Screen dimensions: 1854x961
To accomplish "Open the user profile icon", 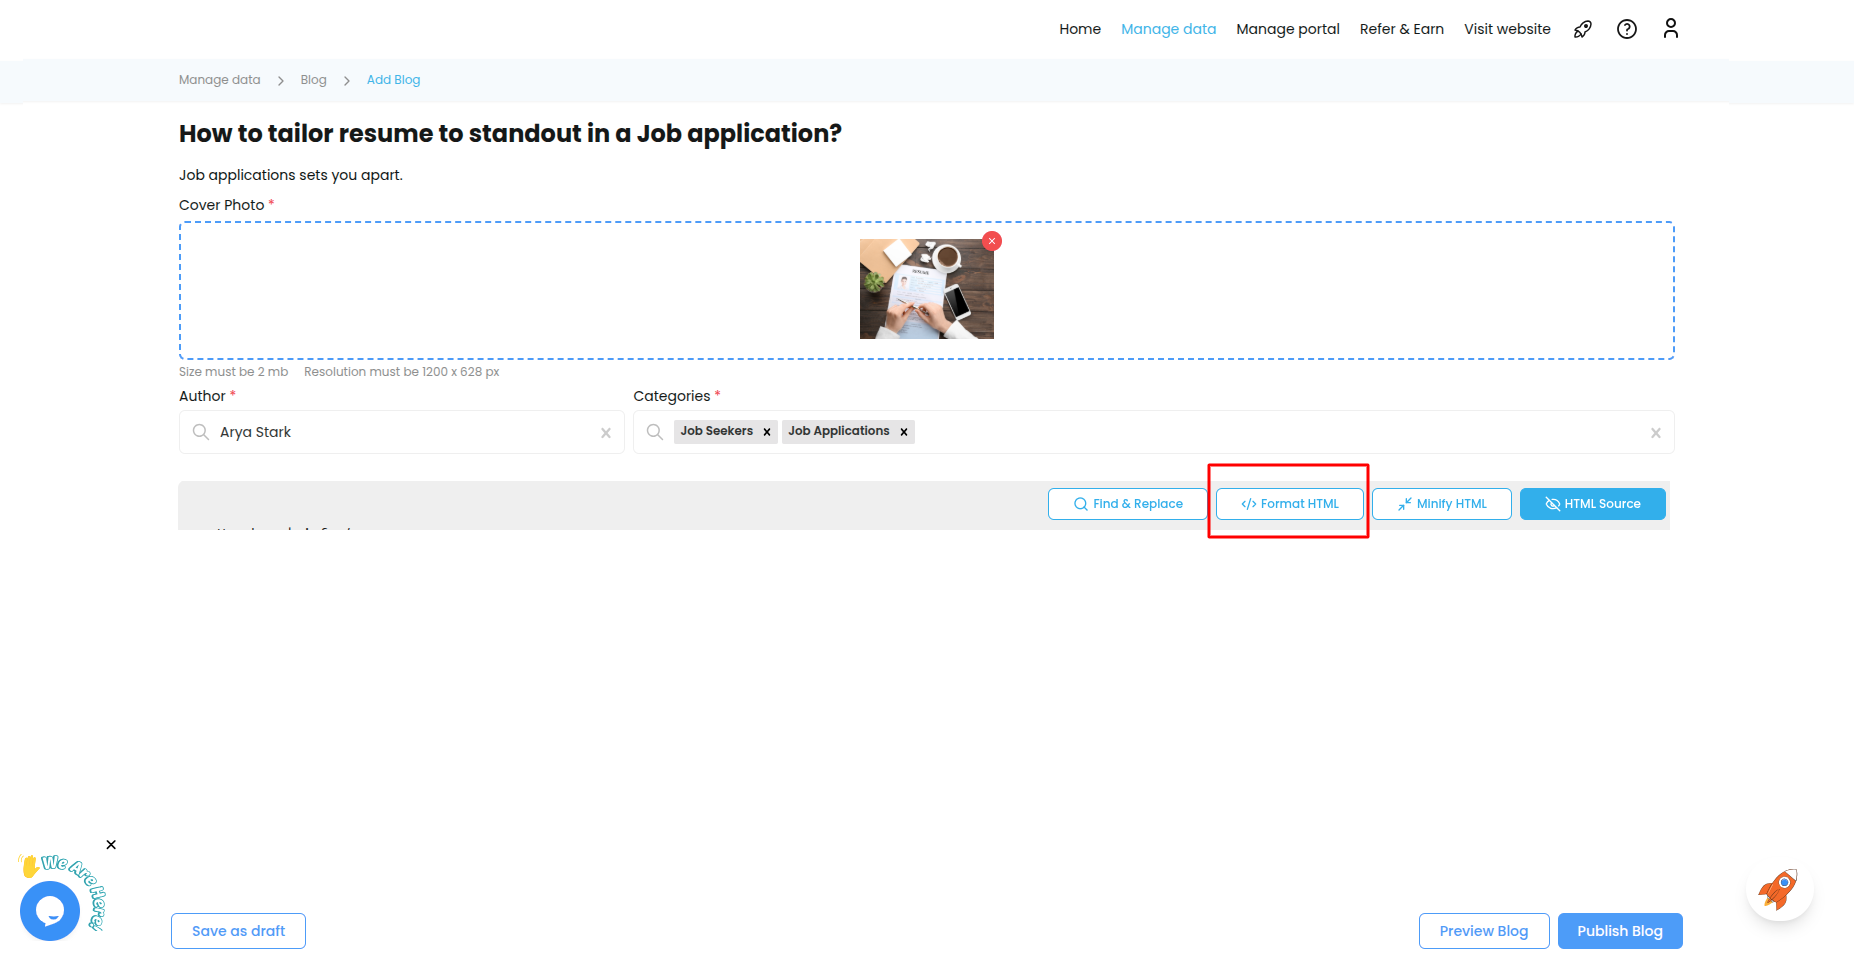I will (x=1670, y=29).
